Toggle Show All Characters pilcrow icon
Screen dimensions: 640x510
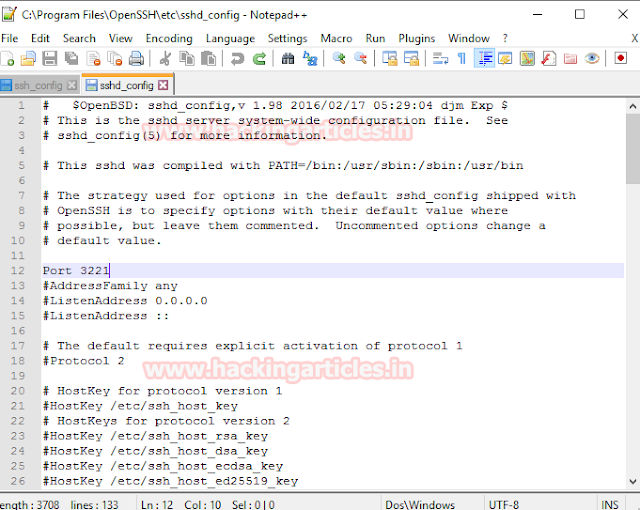click(x=462, y=59)
